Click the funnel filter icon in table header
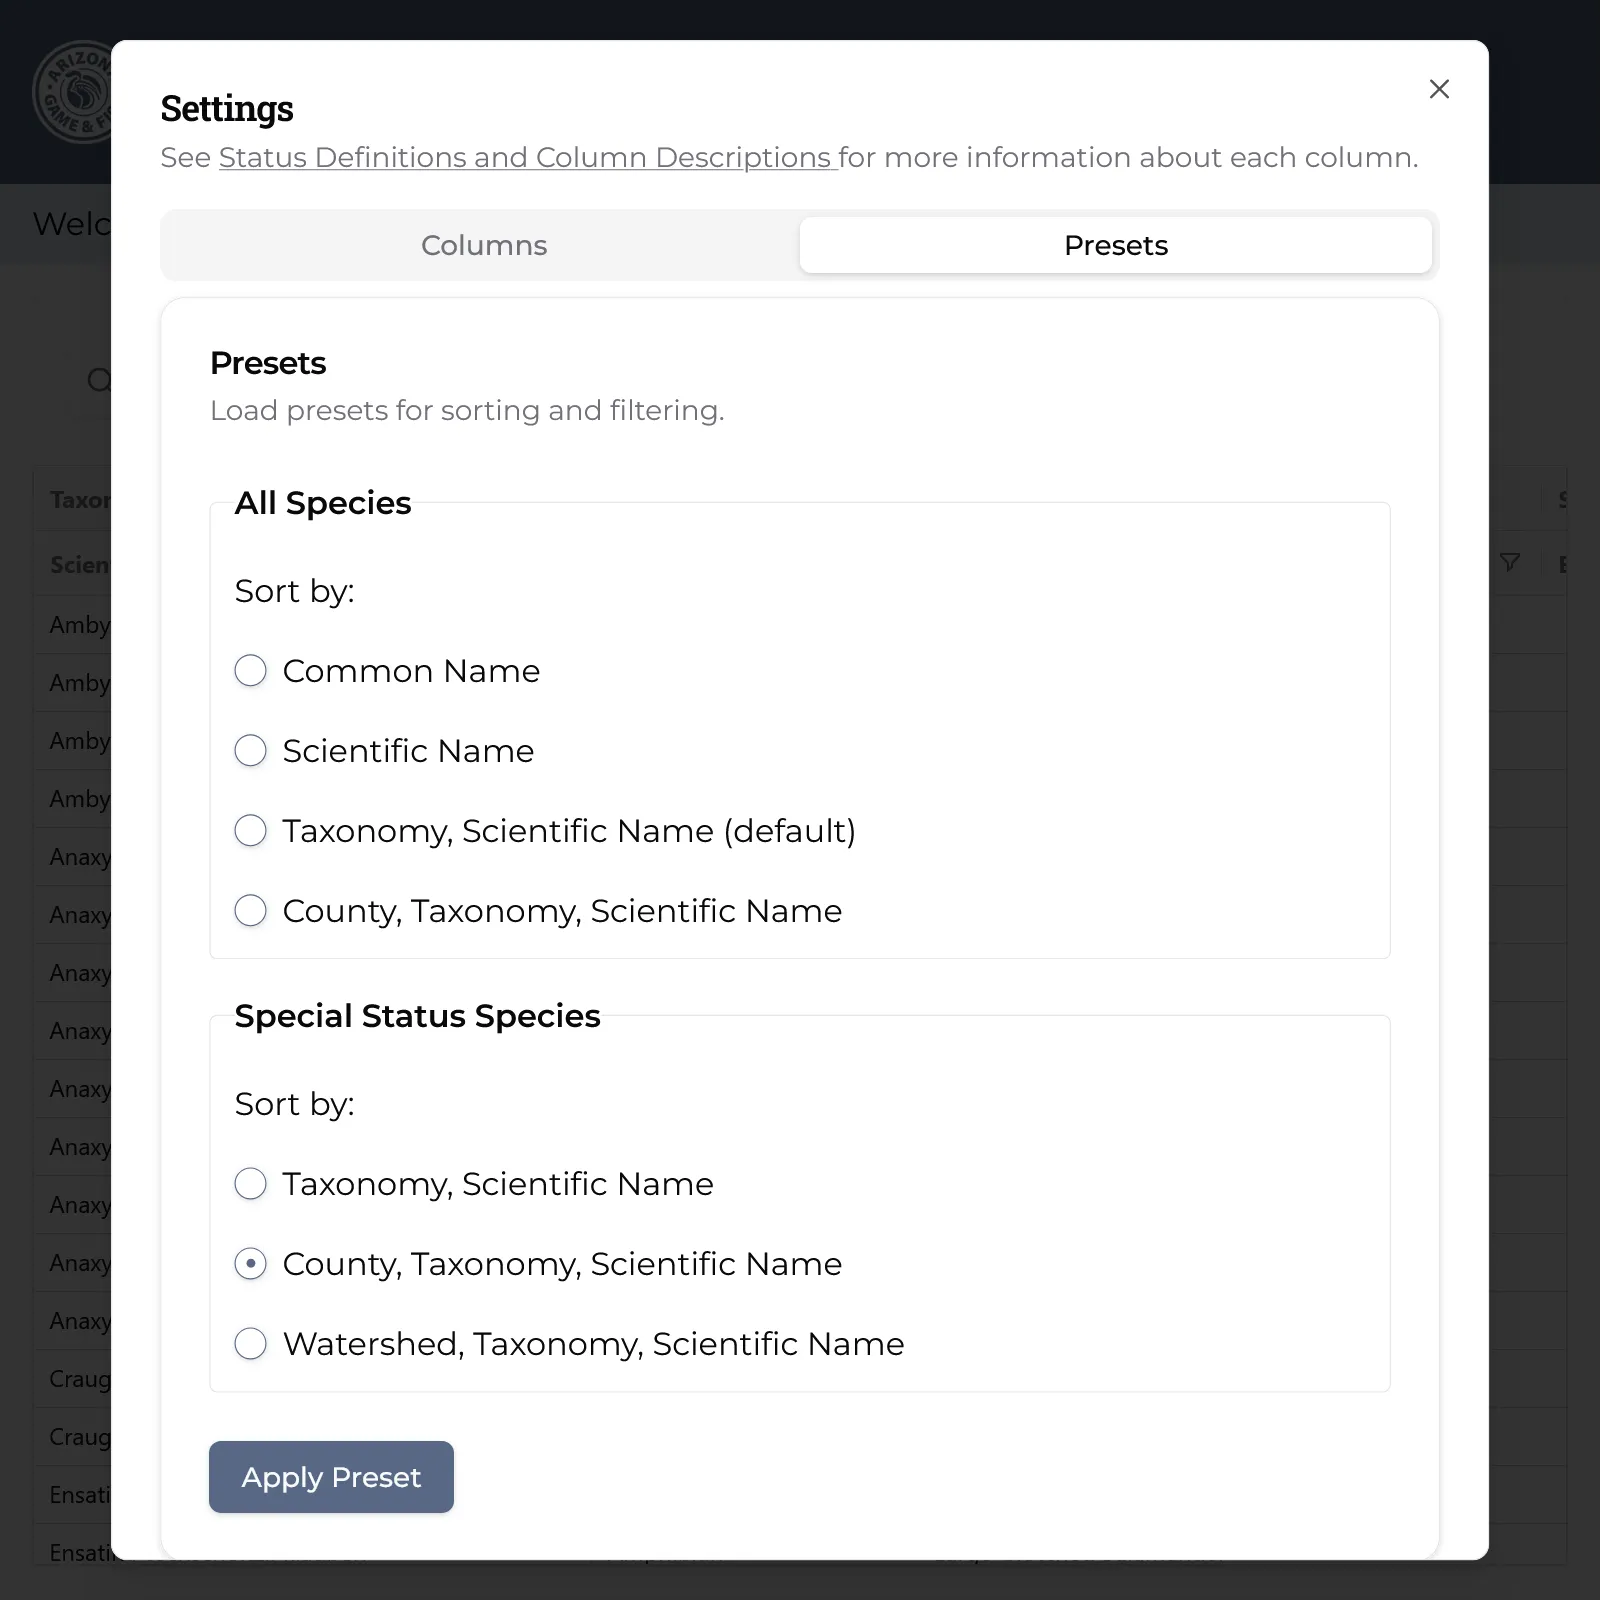The width and height of the screenshot is (1602, 1602). click(1510, 563)
